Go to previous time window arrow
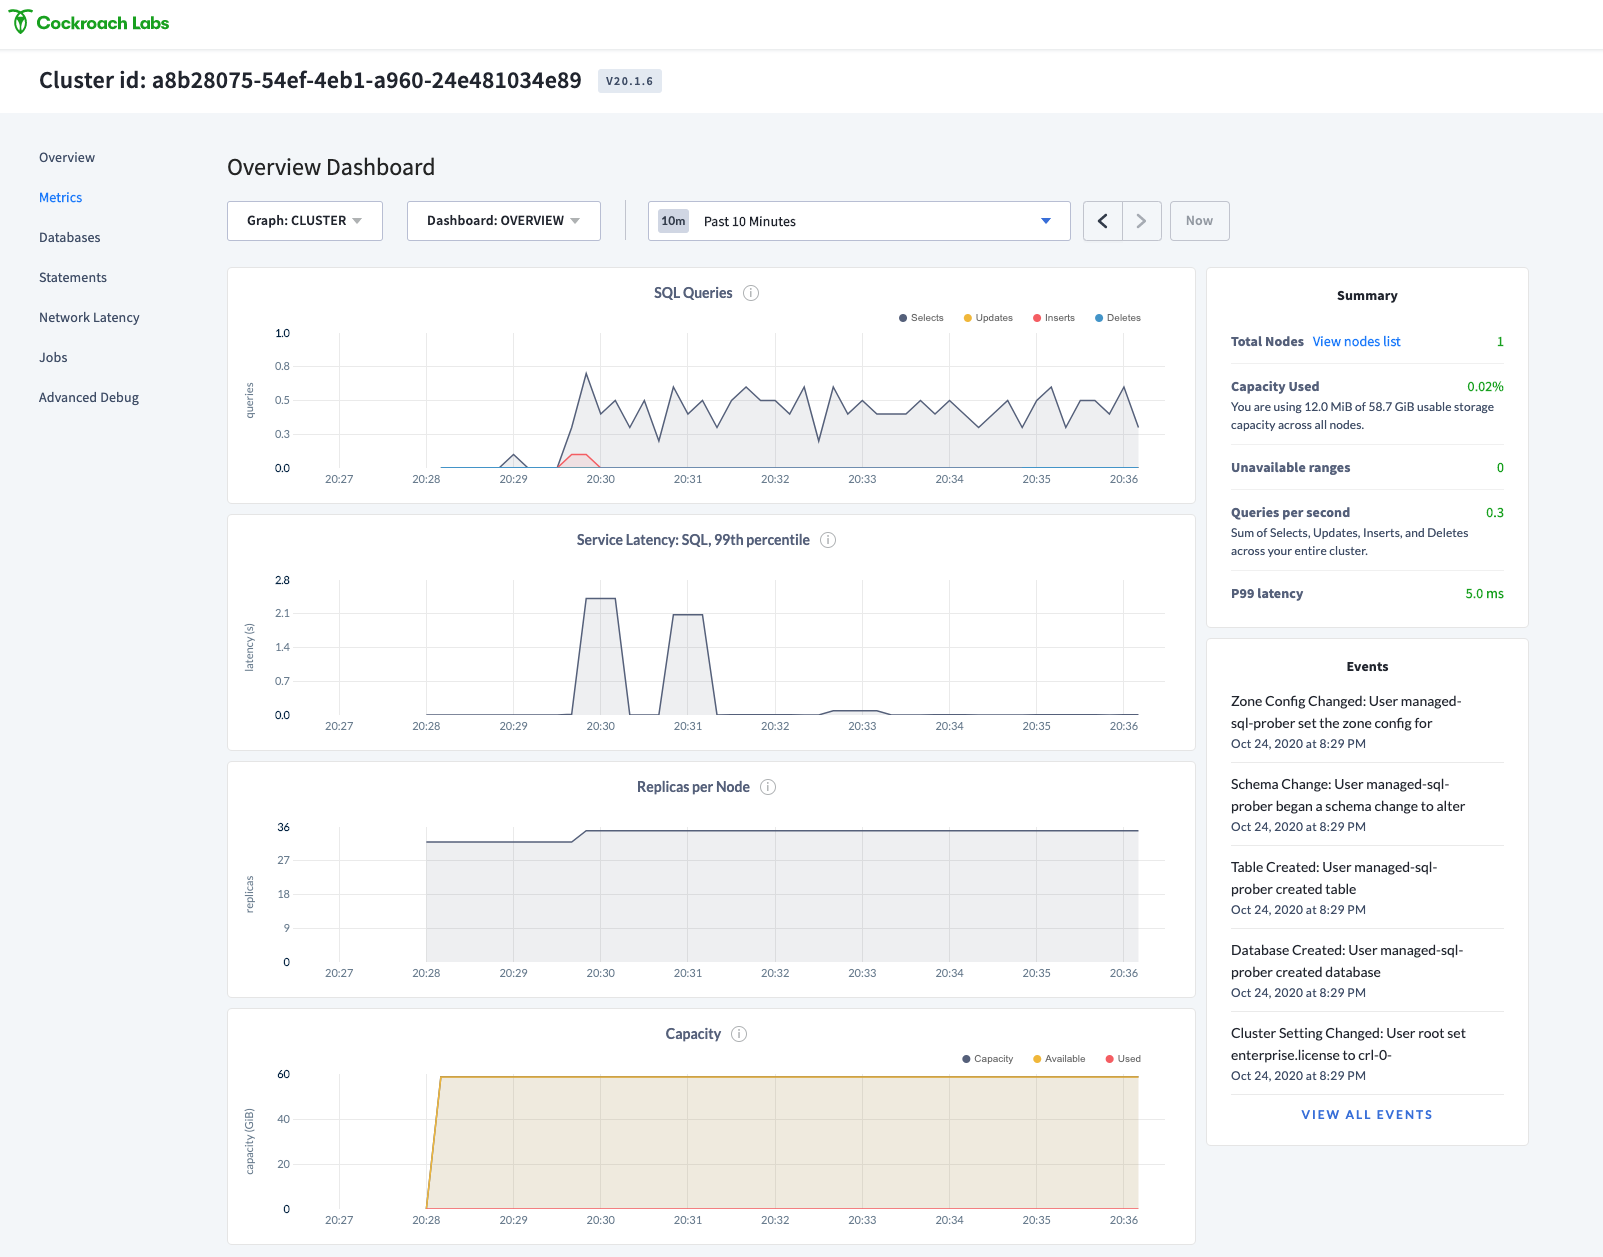The image size is (1603, 1257). coord(1103,221)
